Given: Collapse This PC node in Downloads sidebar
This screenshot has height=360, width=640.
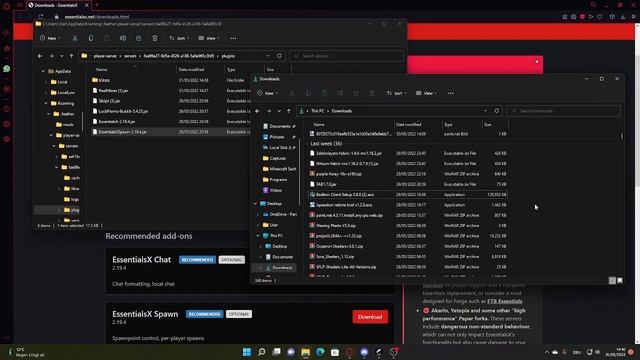Looking at the screenshot, I should click(x=258, y=236).
